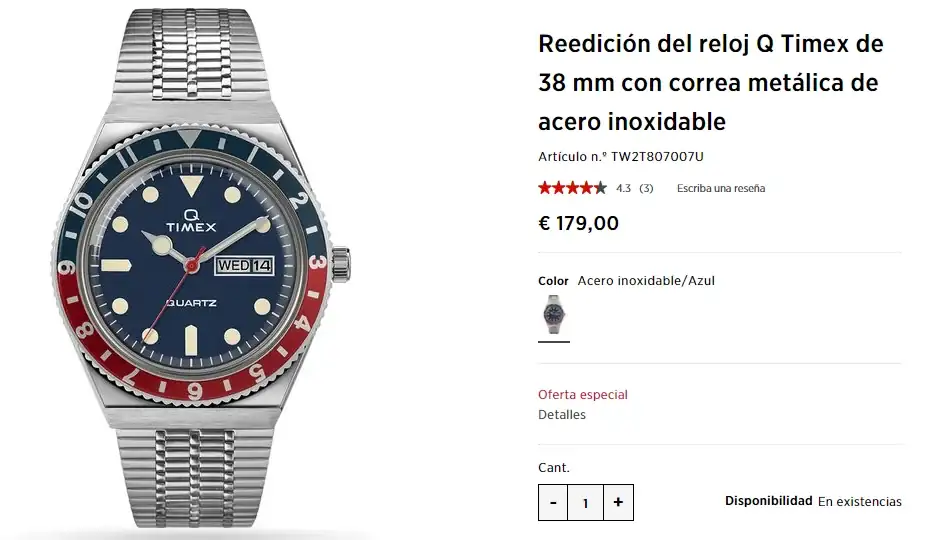Click the article number TW2T807007U

[657, 156]
